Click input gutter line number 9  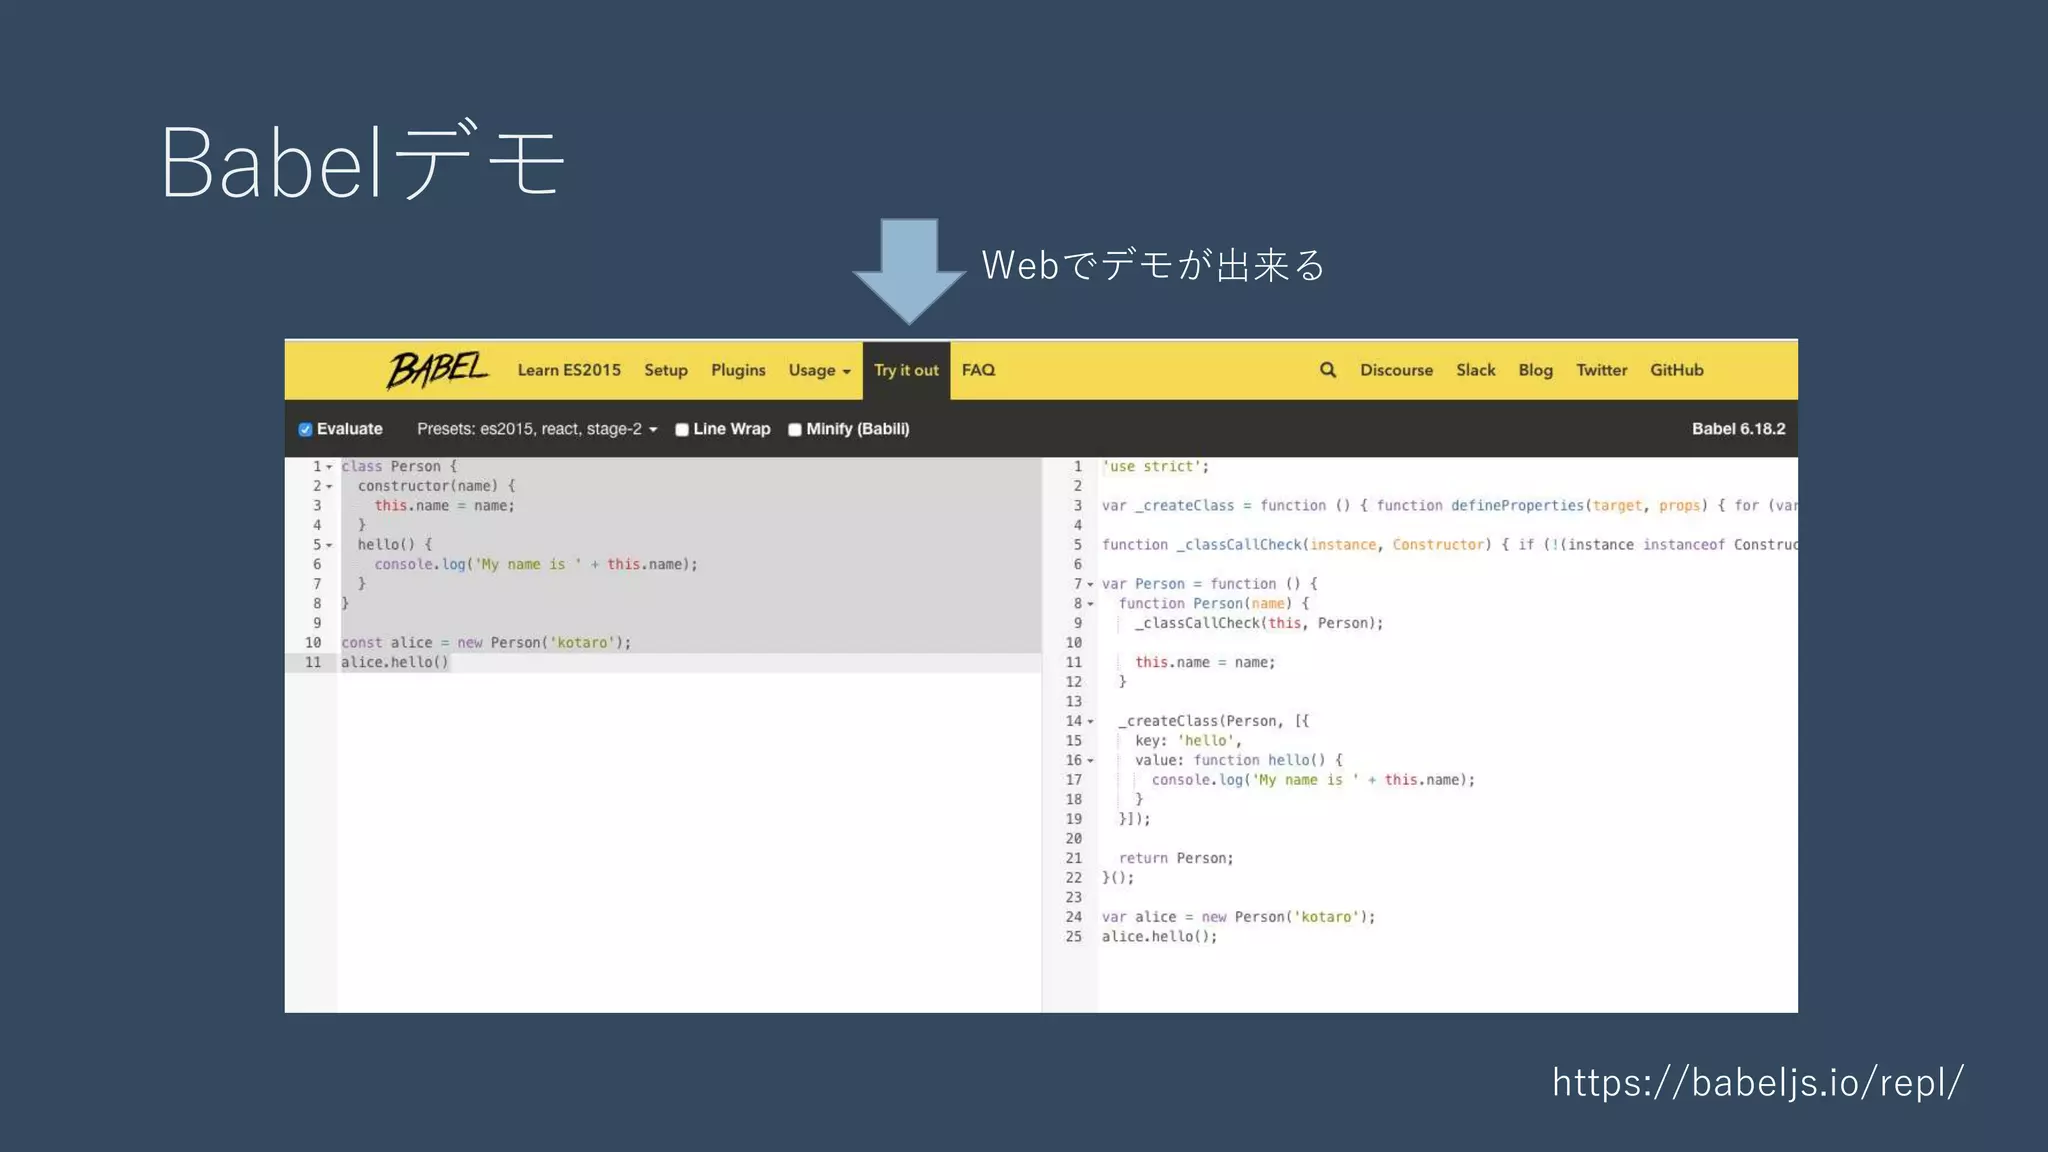pyautogui.click(x=317, y=623)
